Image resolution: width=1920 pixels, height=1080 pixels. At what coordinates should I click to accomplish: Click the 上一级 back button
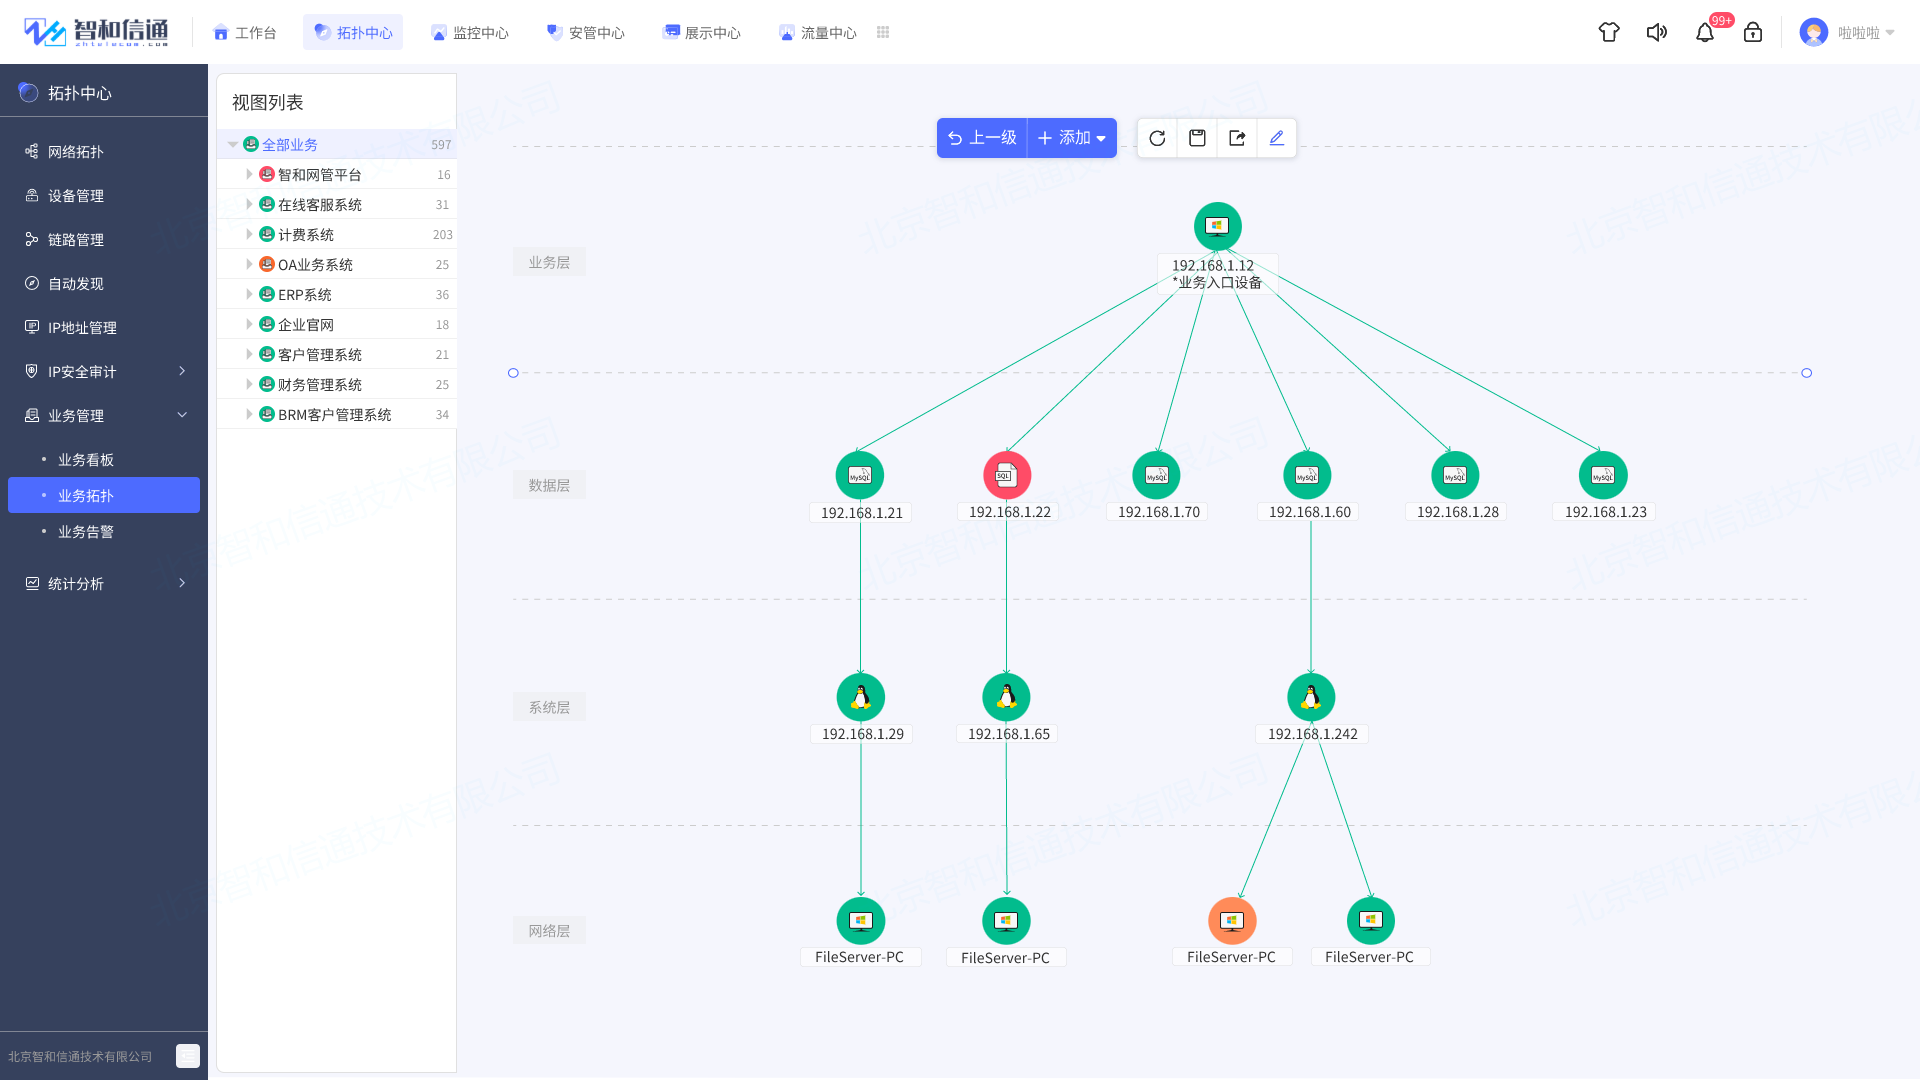click(x=982, y=138)
